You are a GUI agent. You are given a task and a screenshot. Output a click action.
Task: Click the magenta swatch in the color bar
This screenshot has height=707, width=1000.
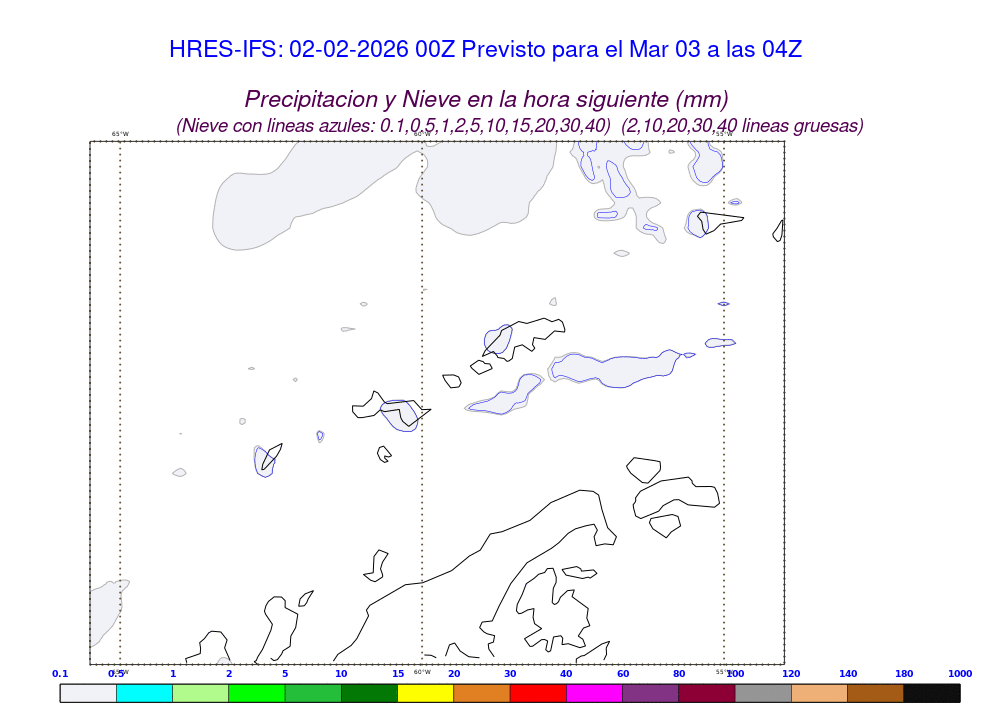(x=594, y=693)
